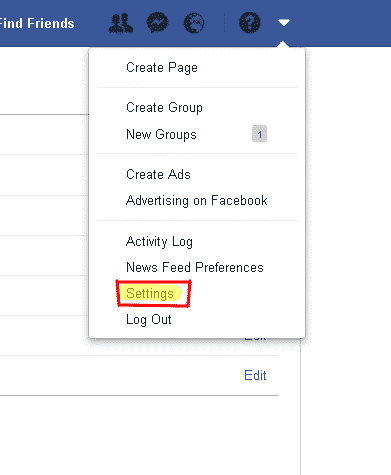
Task: Open News Feed Preferences
Action: (x=195, y=267)
